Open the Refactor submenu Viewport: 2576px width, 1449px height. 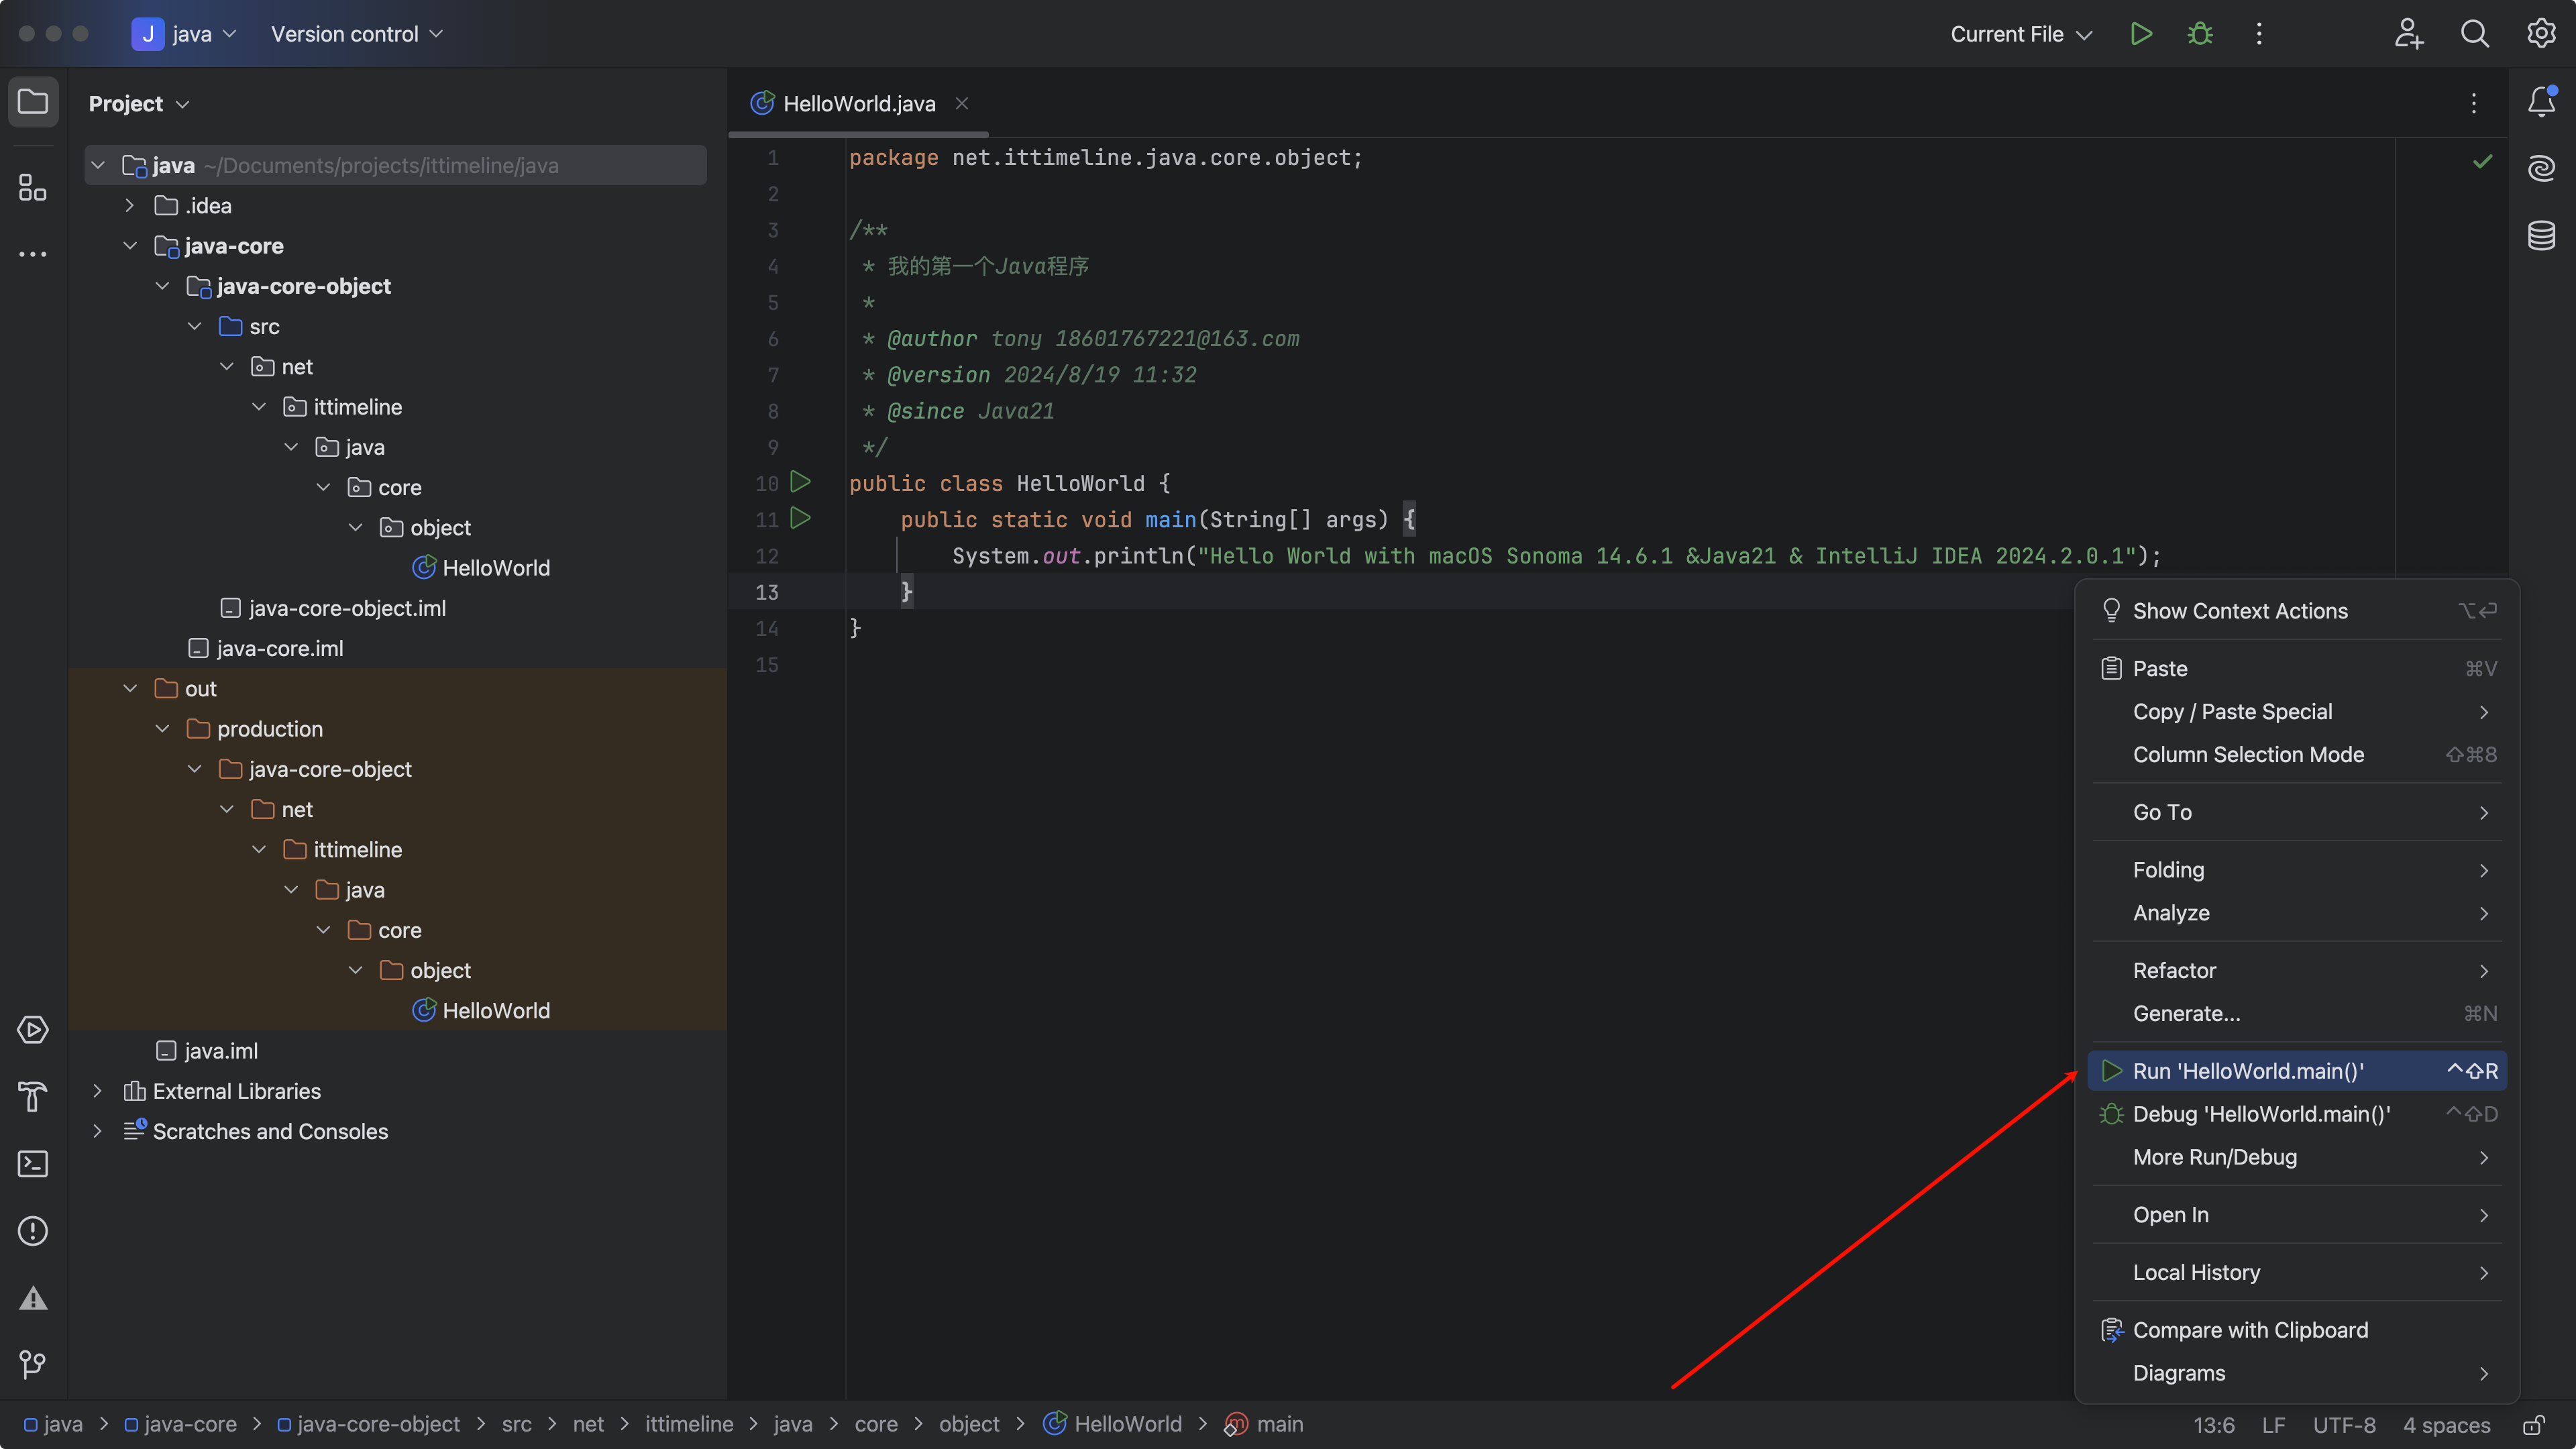click(2174, 971)
